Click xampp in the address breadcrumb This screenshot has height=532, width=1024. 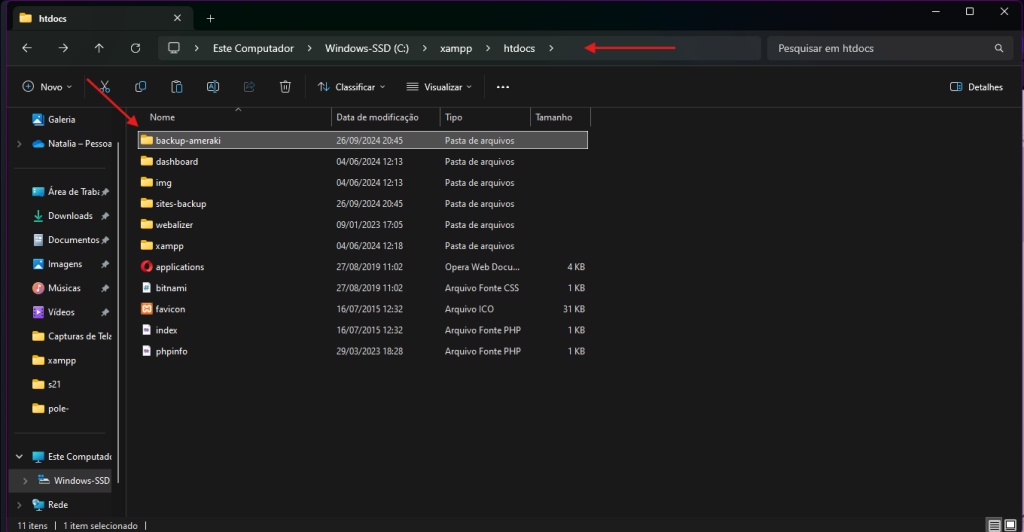pyautogui.click(x=455, y=48)
